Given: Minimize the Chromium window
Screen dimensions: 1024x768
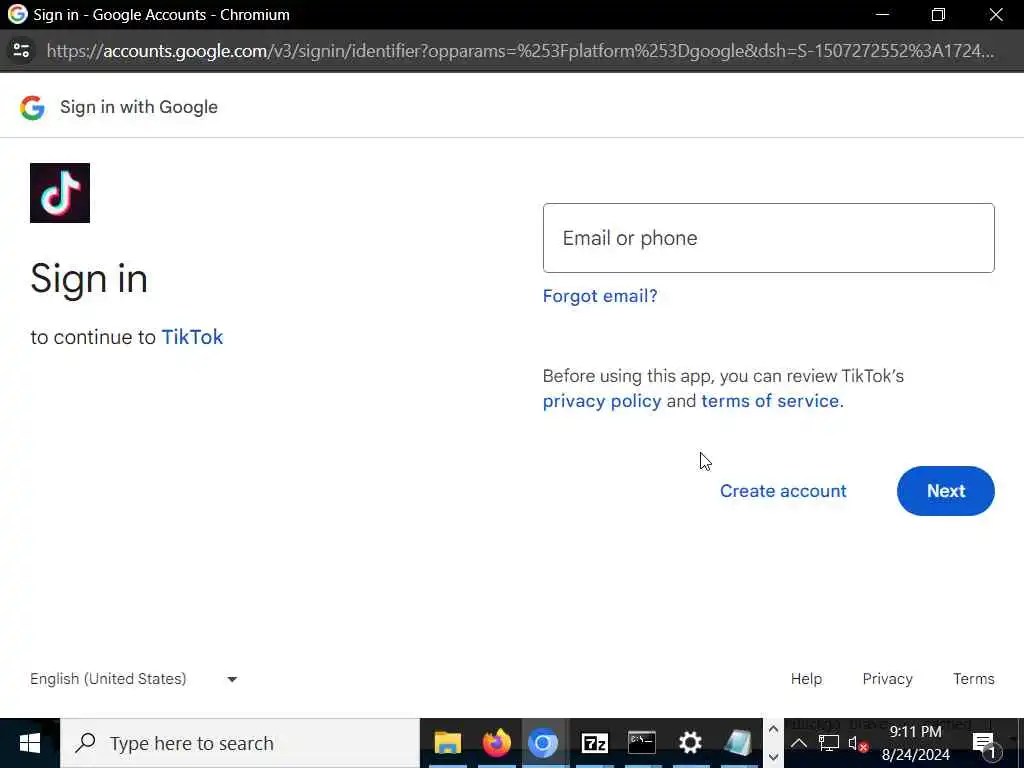Looking at the screenshot, I should (882, 14).
